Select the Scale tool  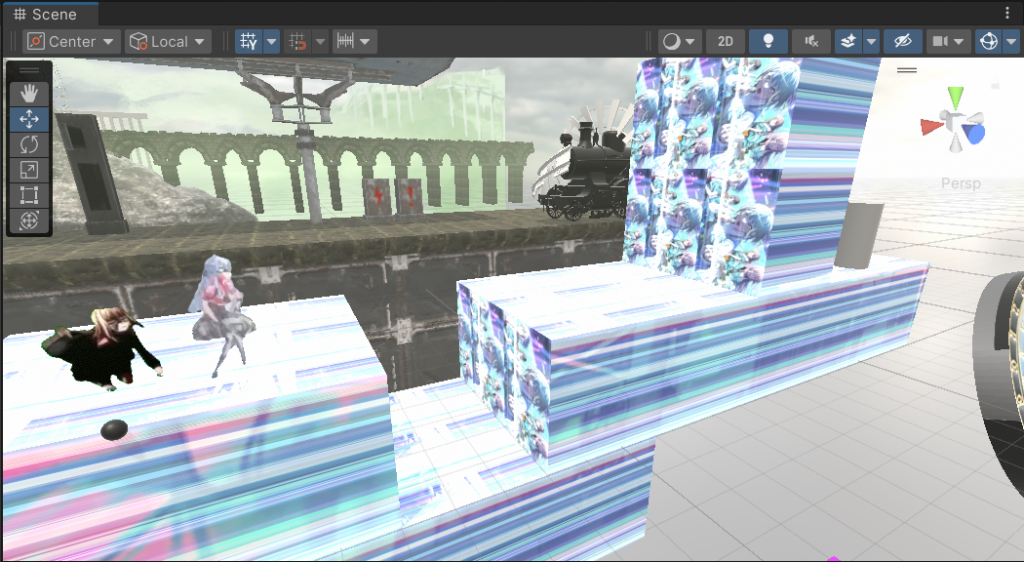tap(29, 170)
